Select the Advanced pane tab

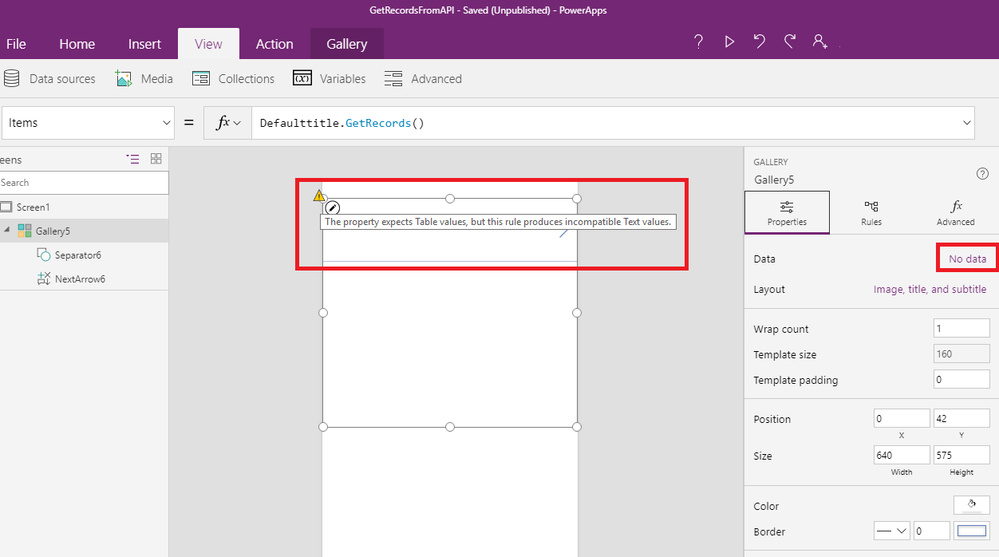pyautogui.click(x=955, y=212)
